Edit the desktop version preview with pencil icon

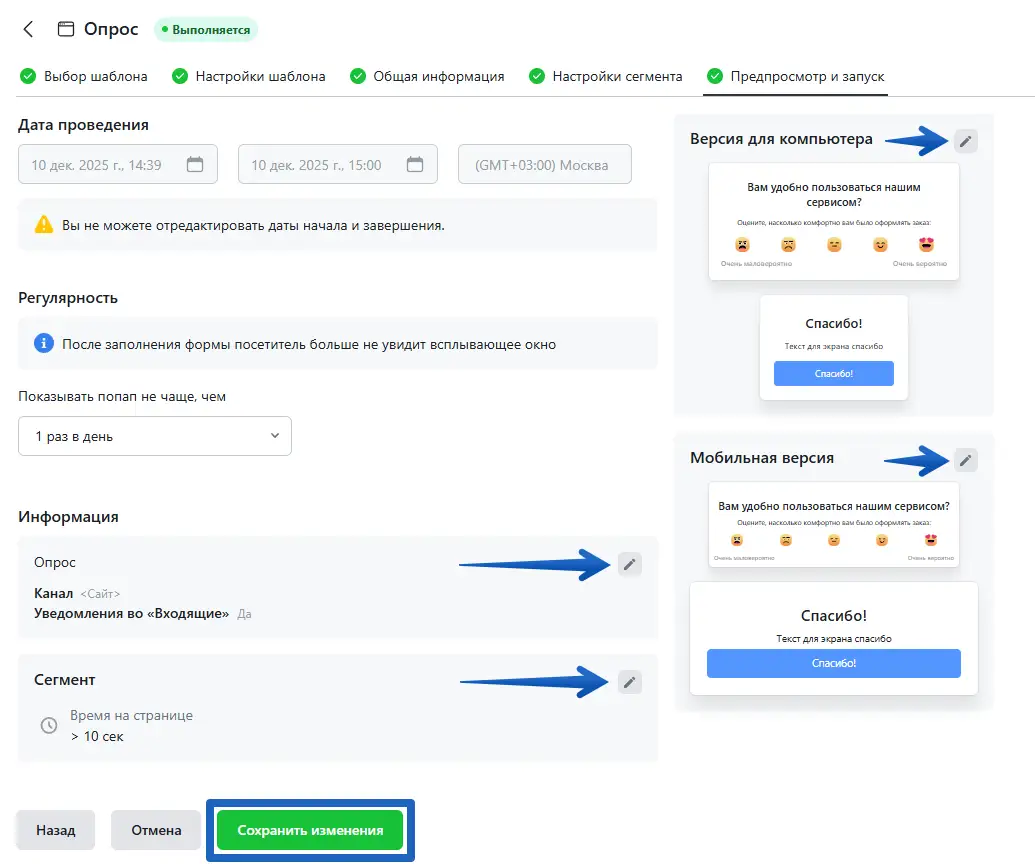pyautogui.click(x=965, y=141)
